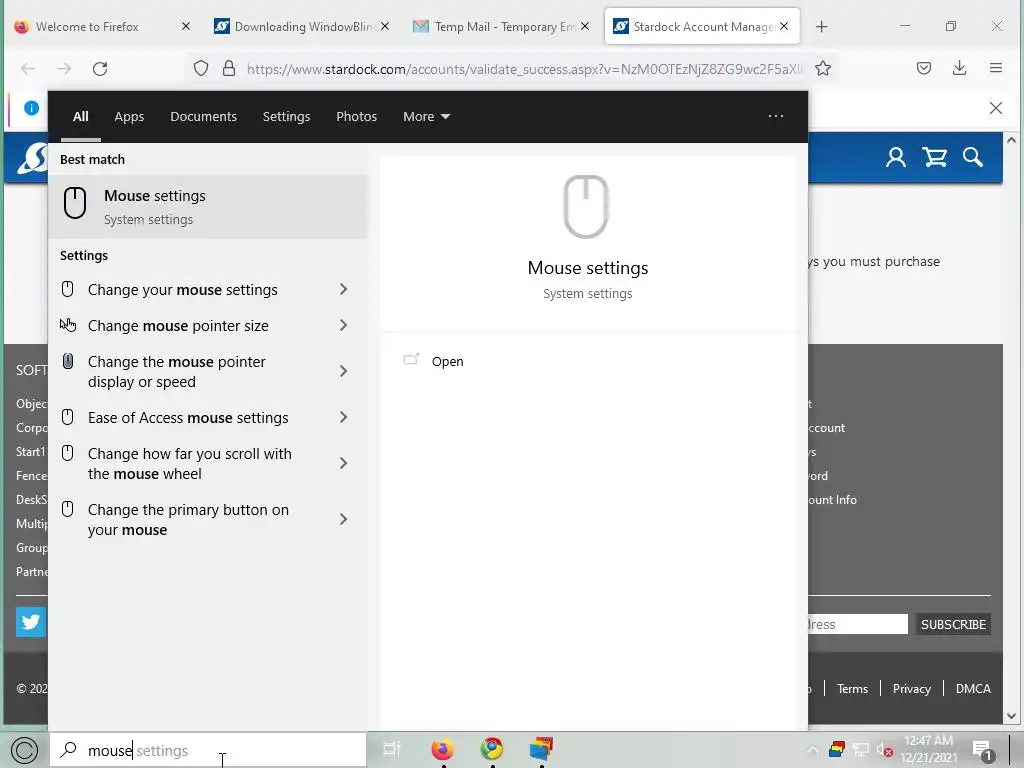
Task: Expand arrow for Change your mouse settings
Action: [343, 289]
